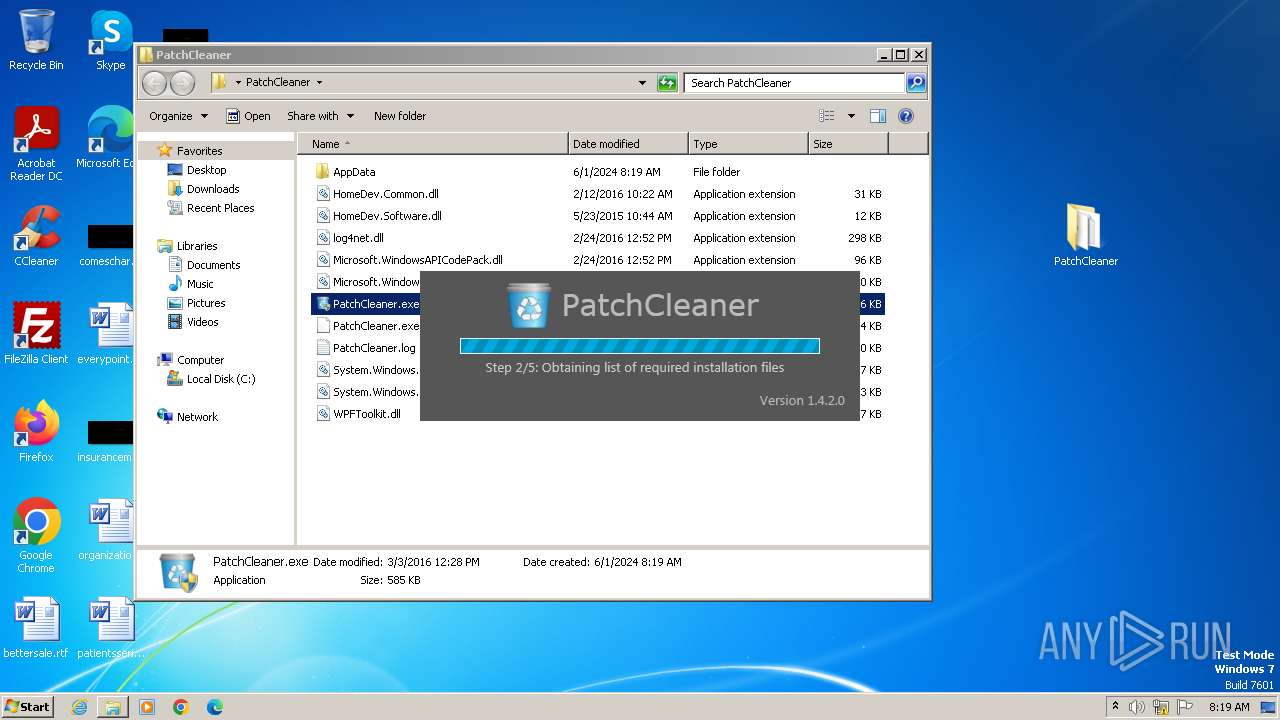Screen dimensions: 1280x720
Task: Change view with the views icon
Action: click(x=827, y=116)
